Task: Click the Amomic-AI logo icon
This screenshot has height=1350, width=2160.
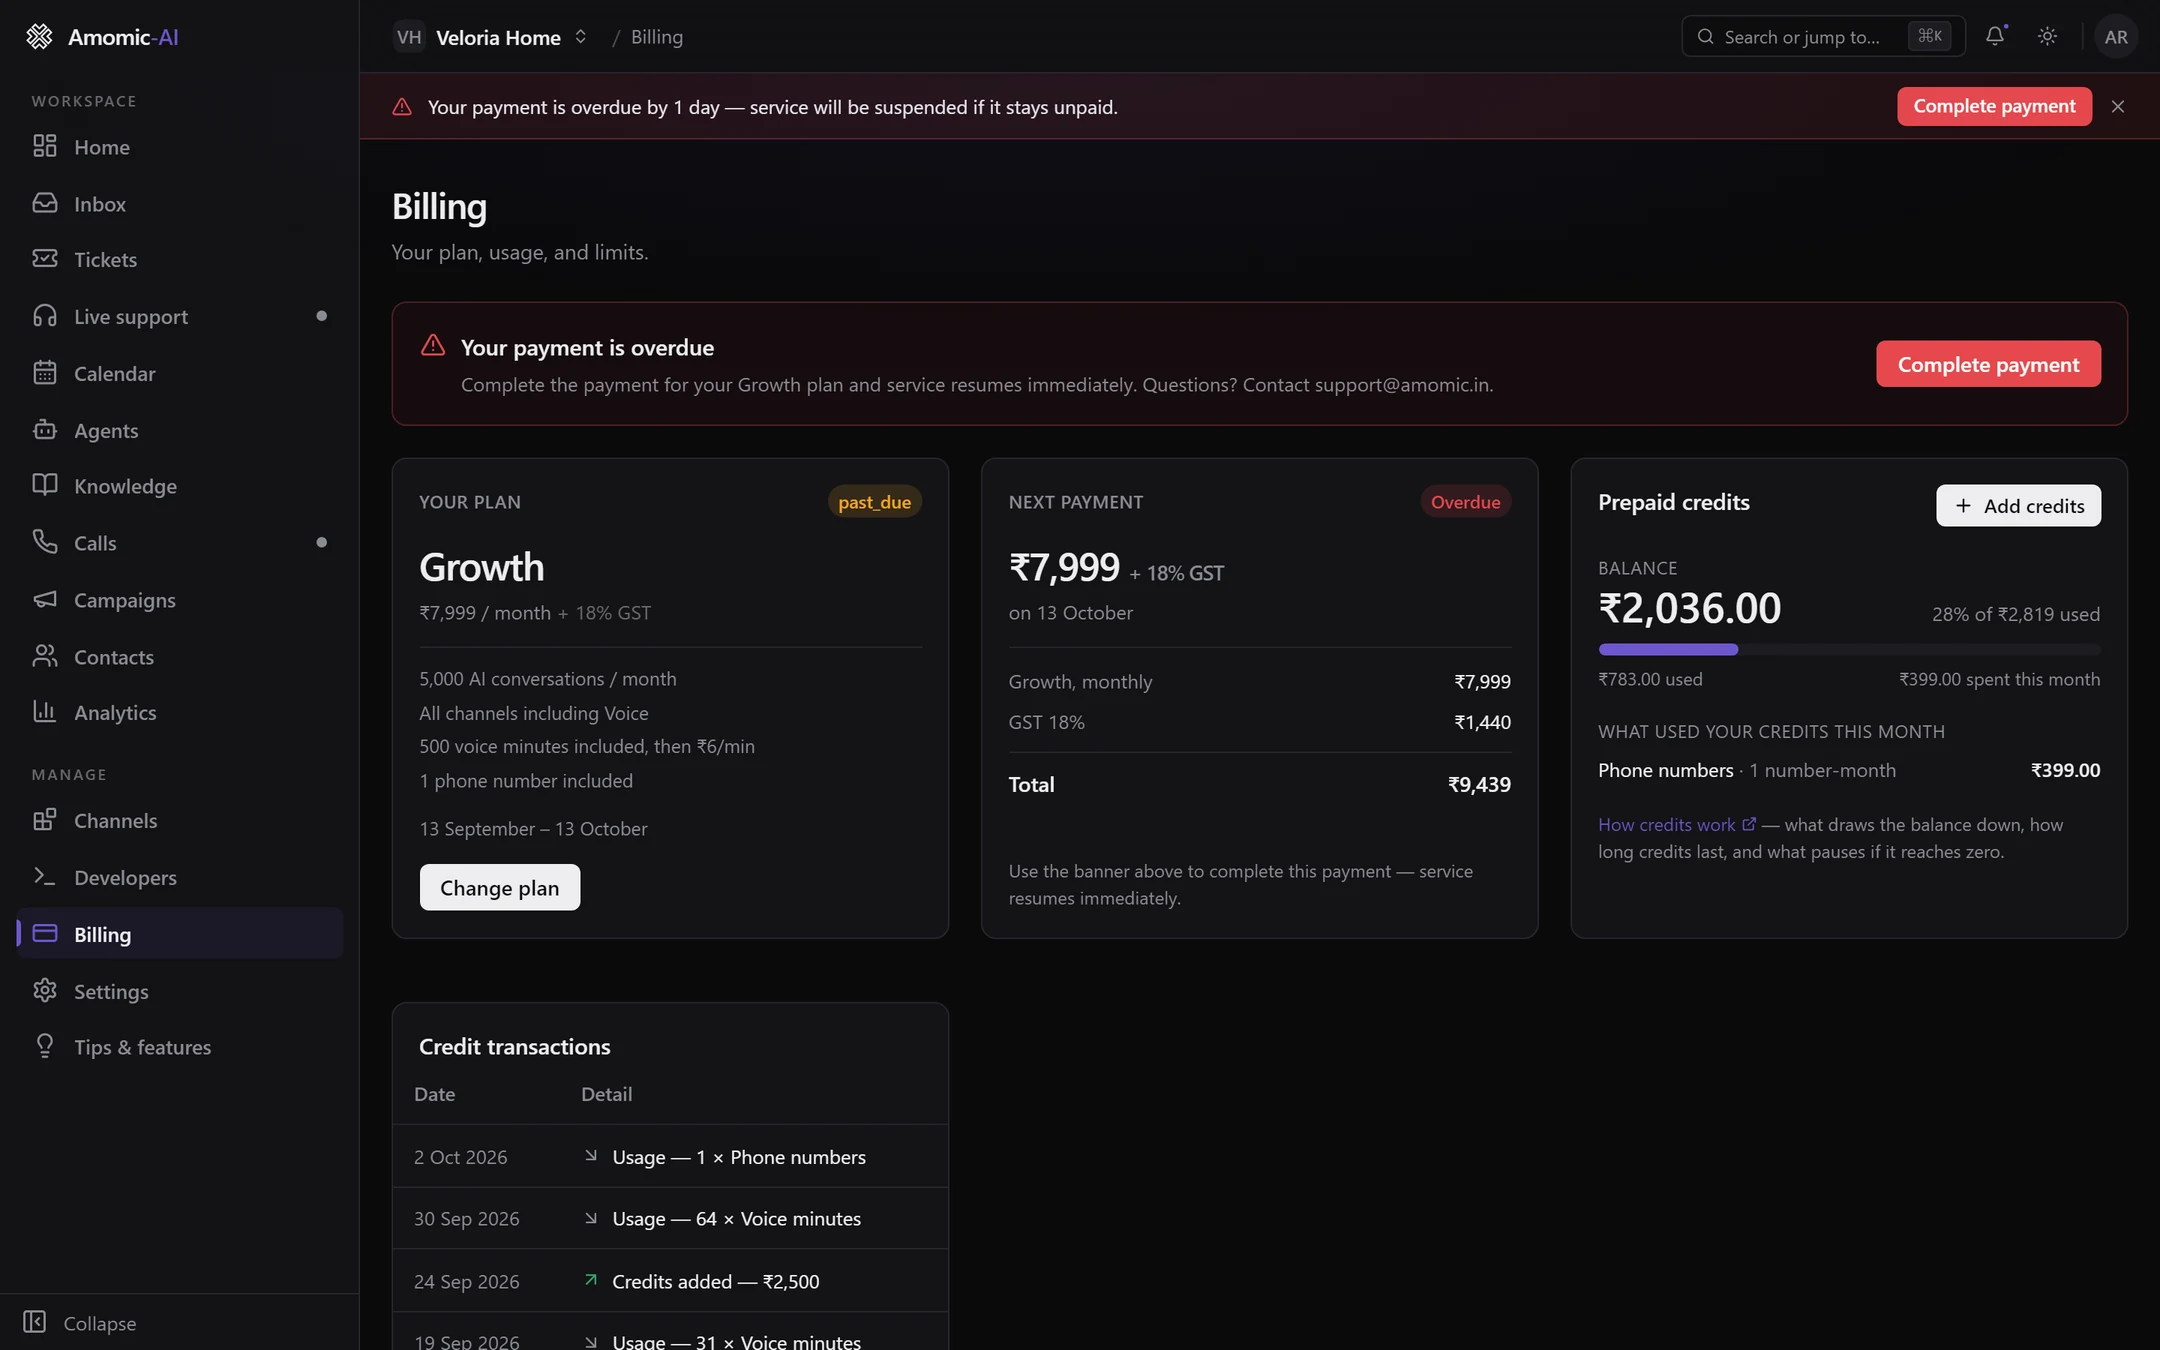Action: click(39, 37)
